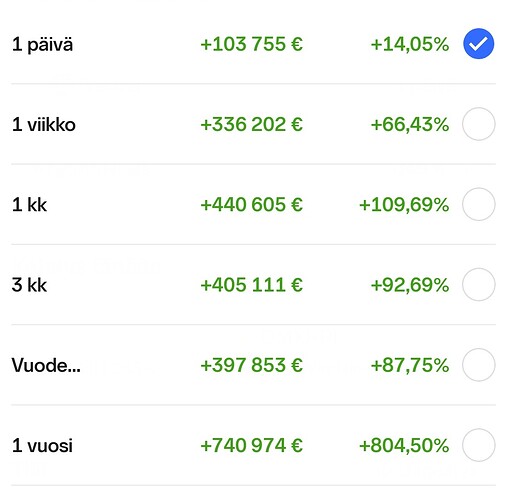Viewport: 507px width, 500px height.
Task: Click the +14,05% percentage value
Action: tap(410, 44)
